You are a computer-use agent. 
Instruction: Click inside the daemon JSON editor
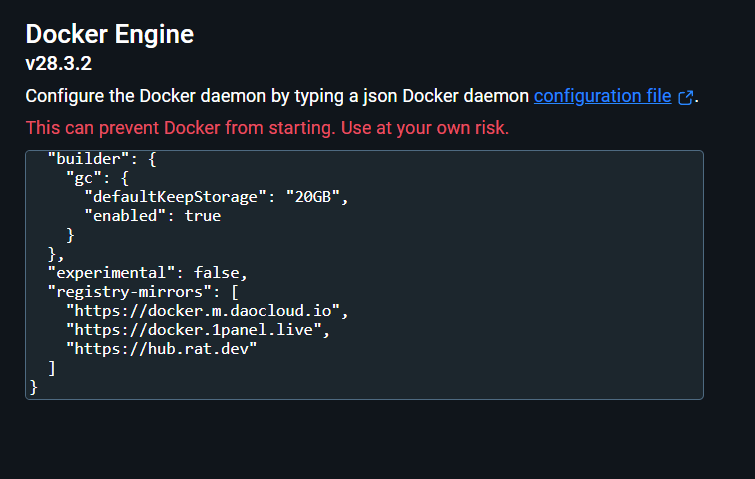click(x=364, y=275)
